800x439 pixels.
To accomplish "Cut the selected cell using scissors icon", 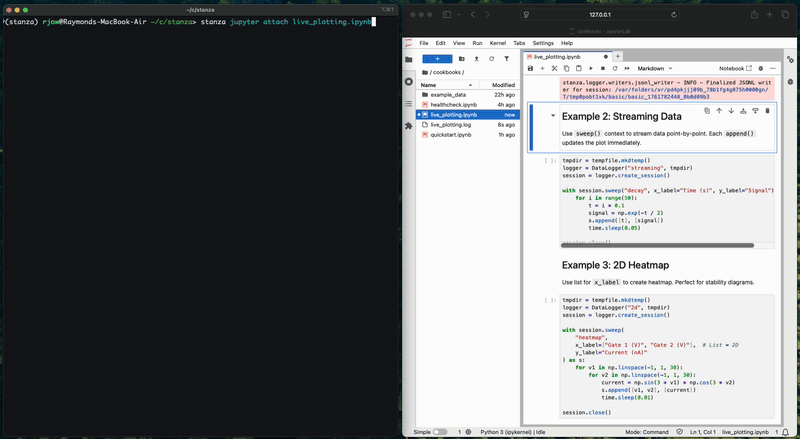I will [553, 68].
